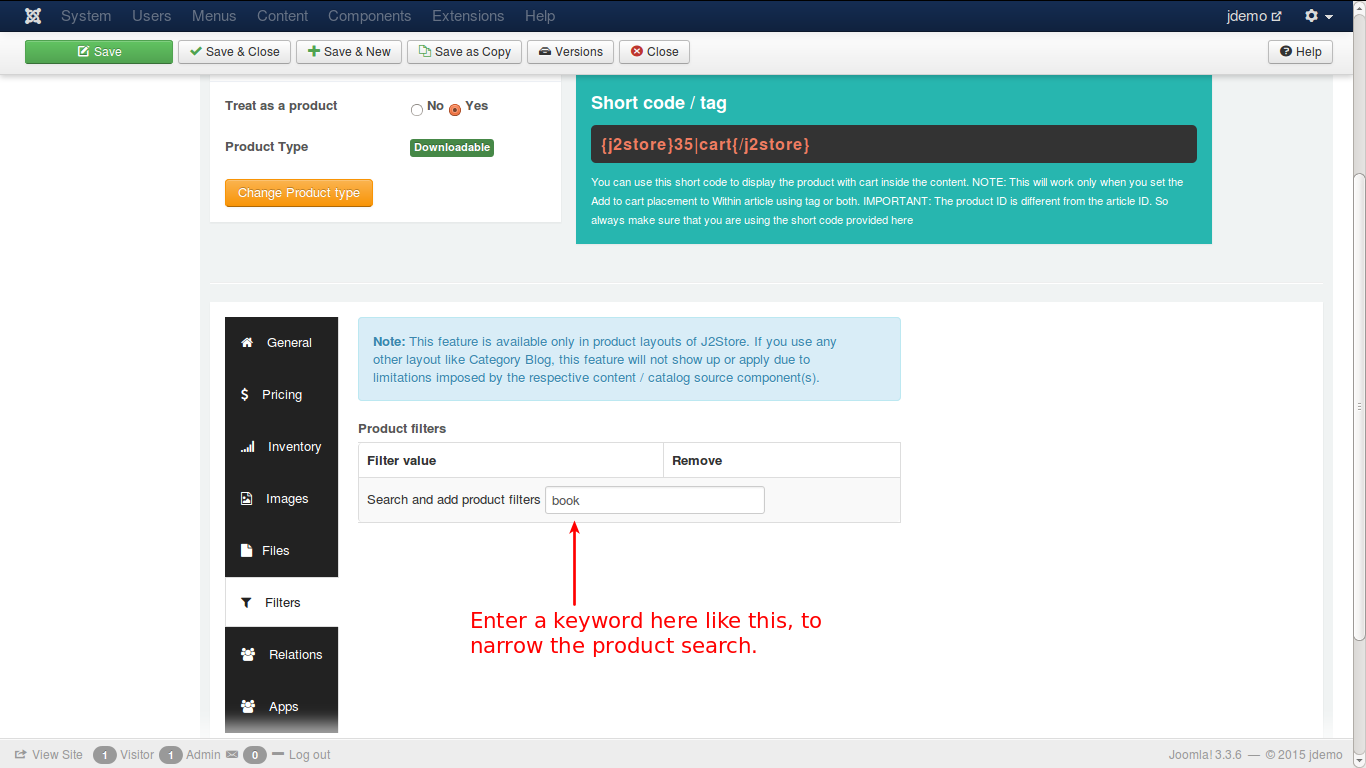Expand the Users menu
Viewport: 1366px width, 768px height.
click(151, 16)
